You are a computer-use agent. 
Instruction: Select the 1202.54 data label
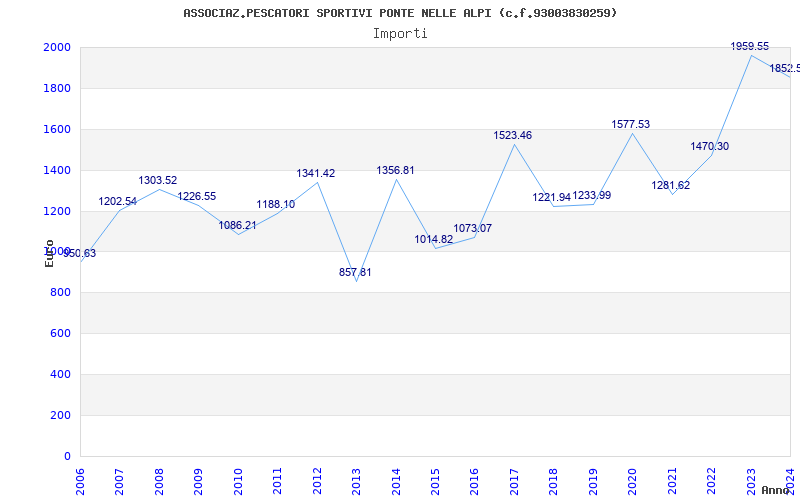[x=118, y=202]
